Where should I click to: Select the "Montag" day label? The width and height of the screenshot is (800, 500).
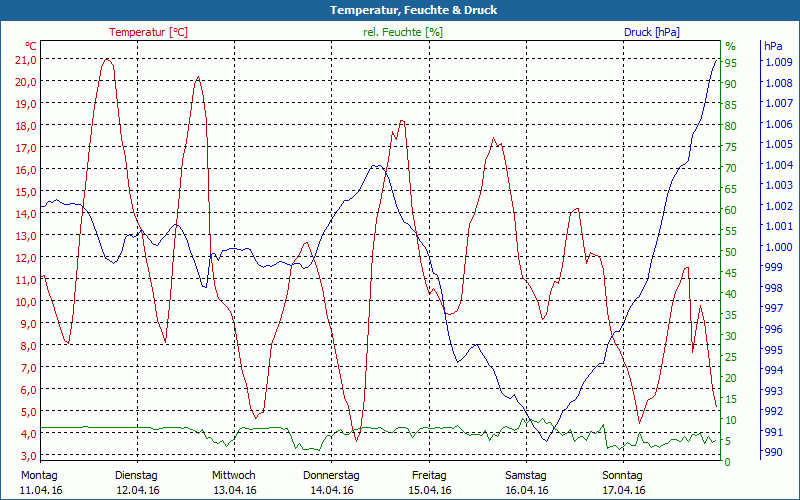click(39, 475)
